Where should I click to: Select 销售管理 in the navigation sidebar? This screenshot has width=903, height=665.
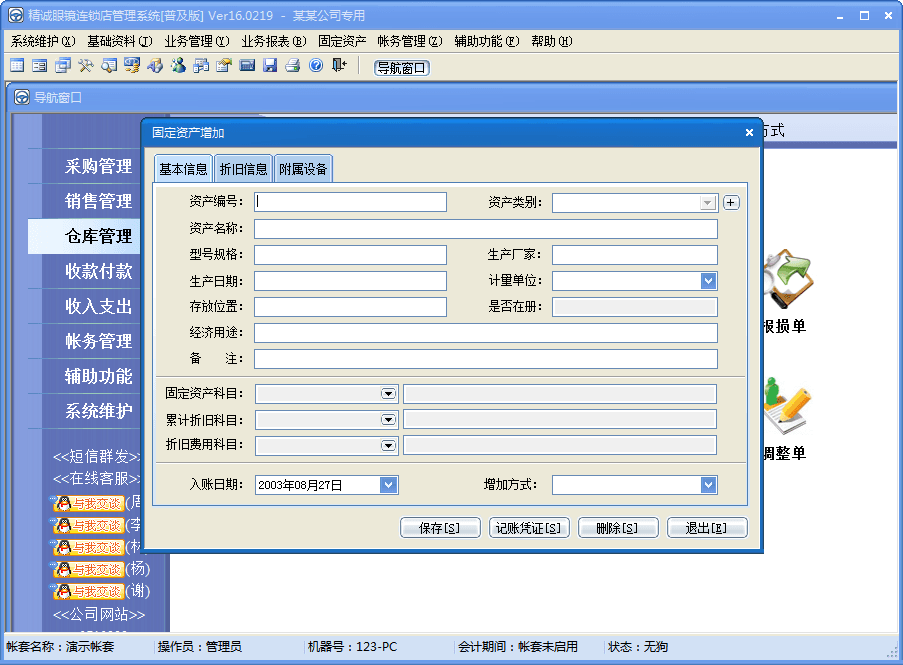coord(98,201)
